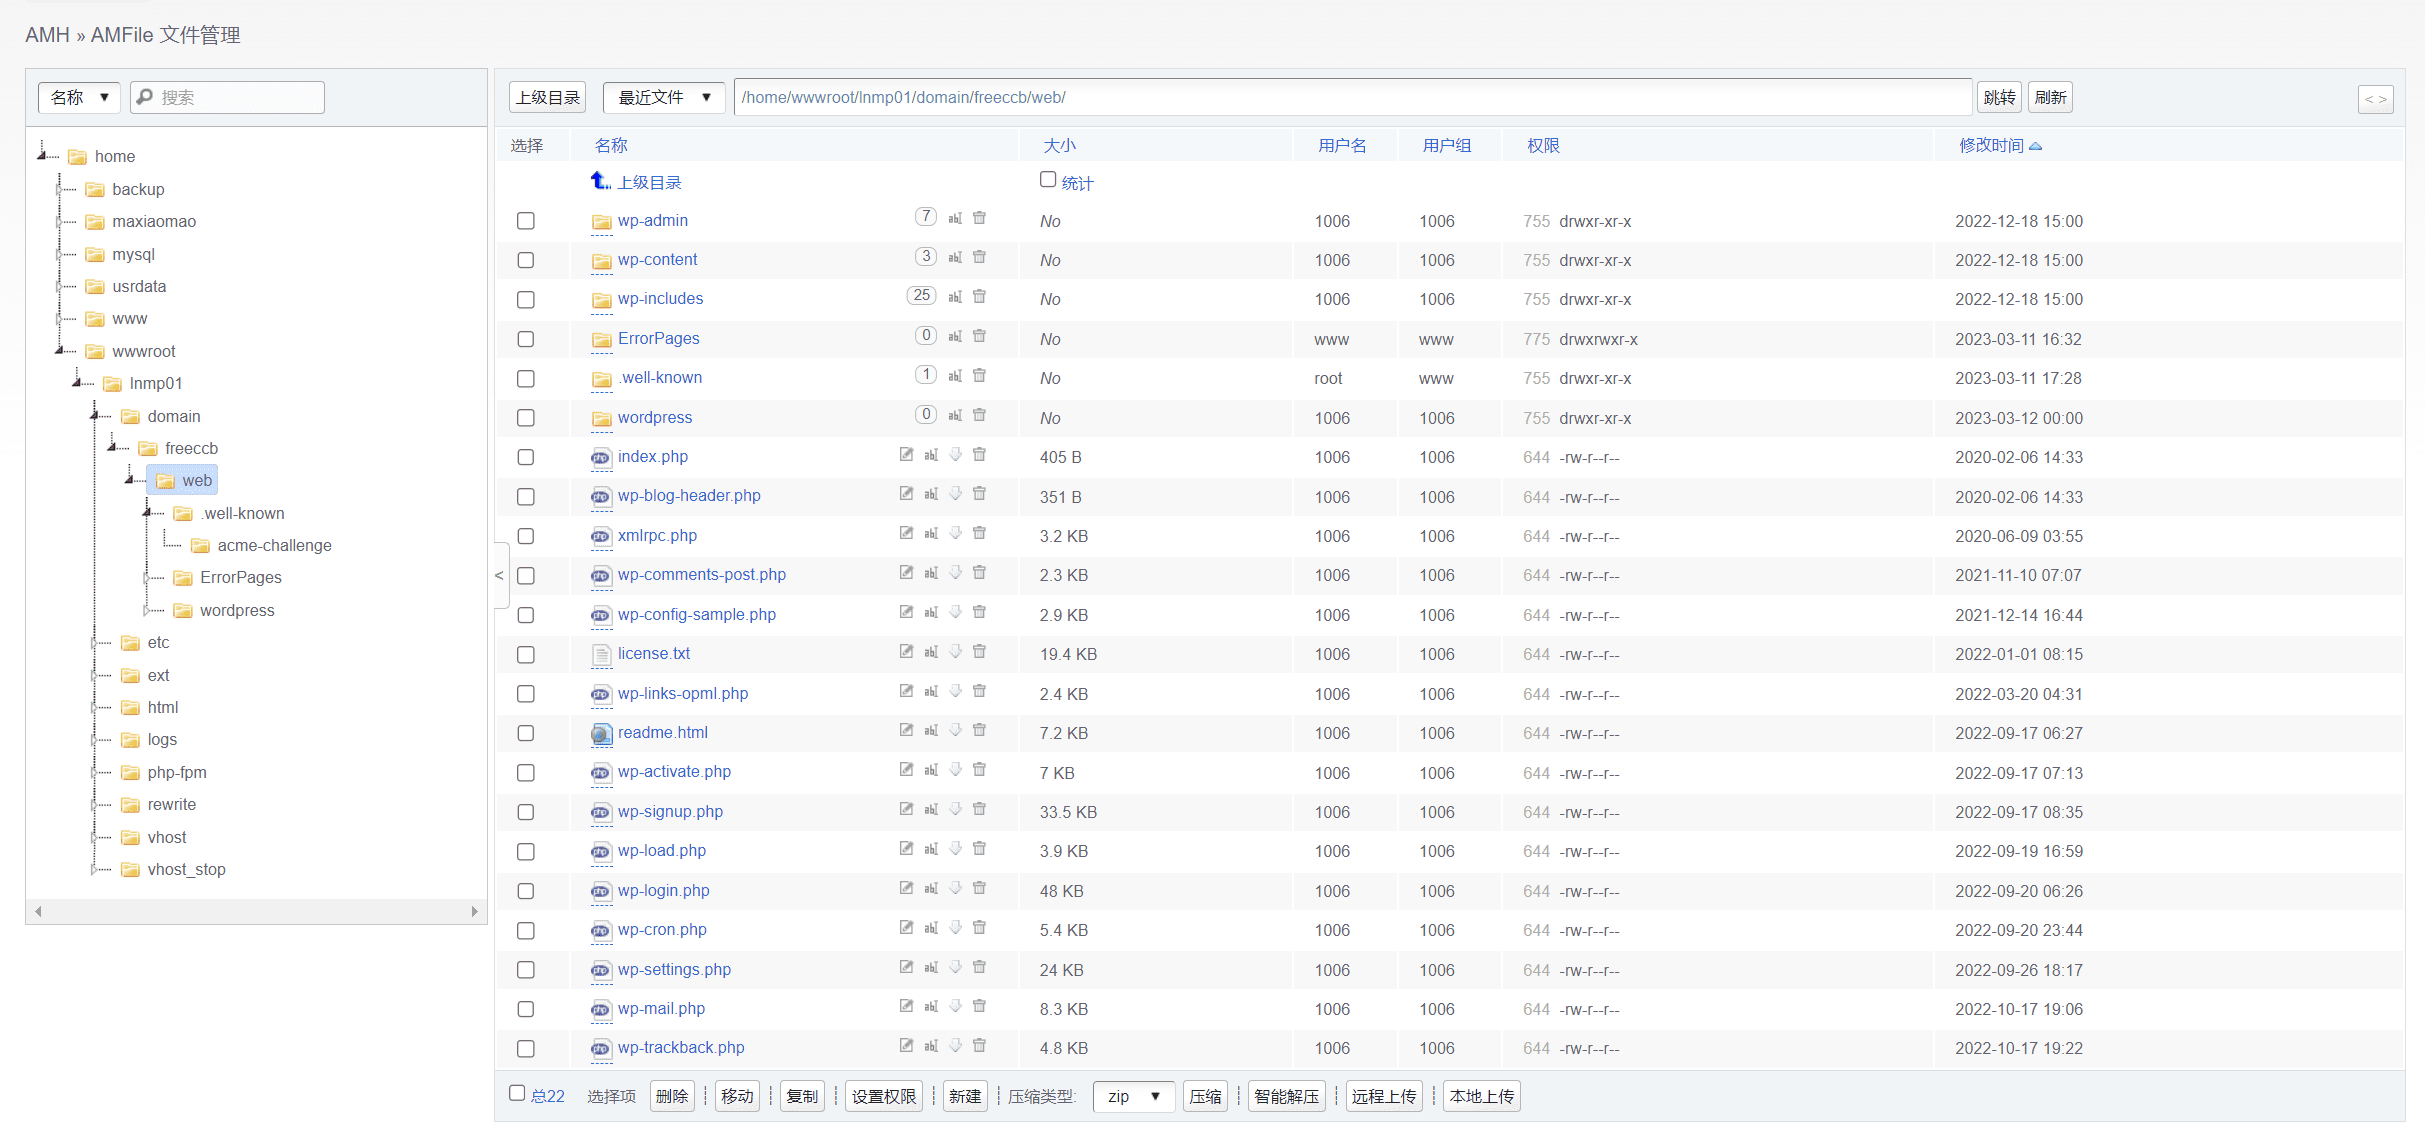Sort by 用户名 column header
This screenshot has width=2425, height=1143.
coord(1342,146)
